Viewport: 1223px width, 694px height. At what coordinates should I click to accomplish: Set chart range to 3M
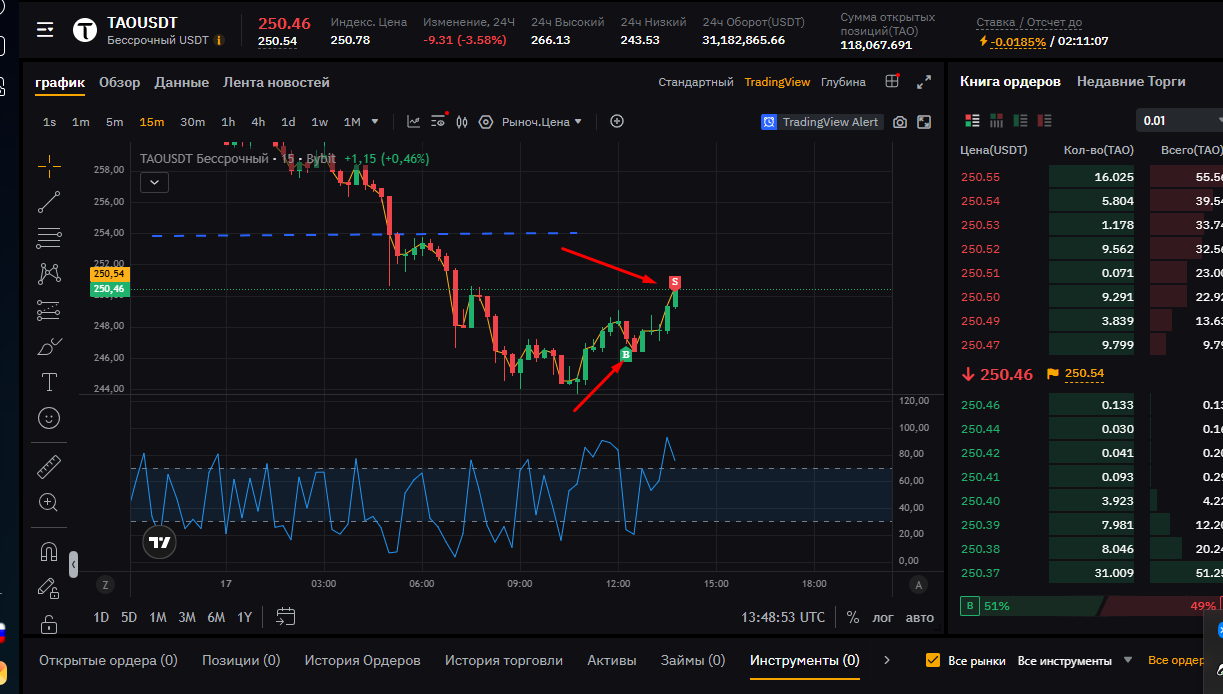[187, 617]
